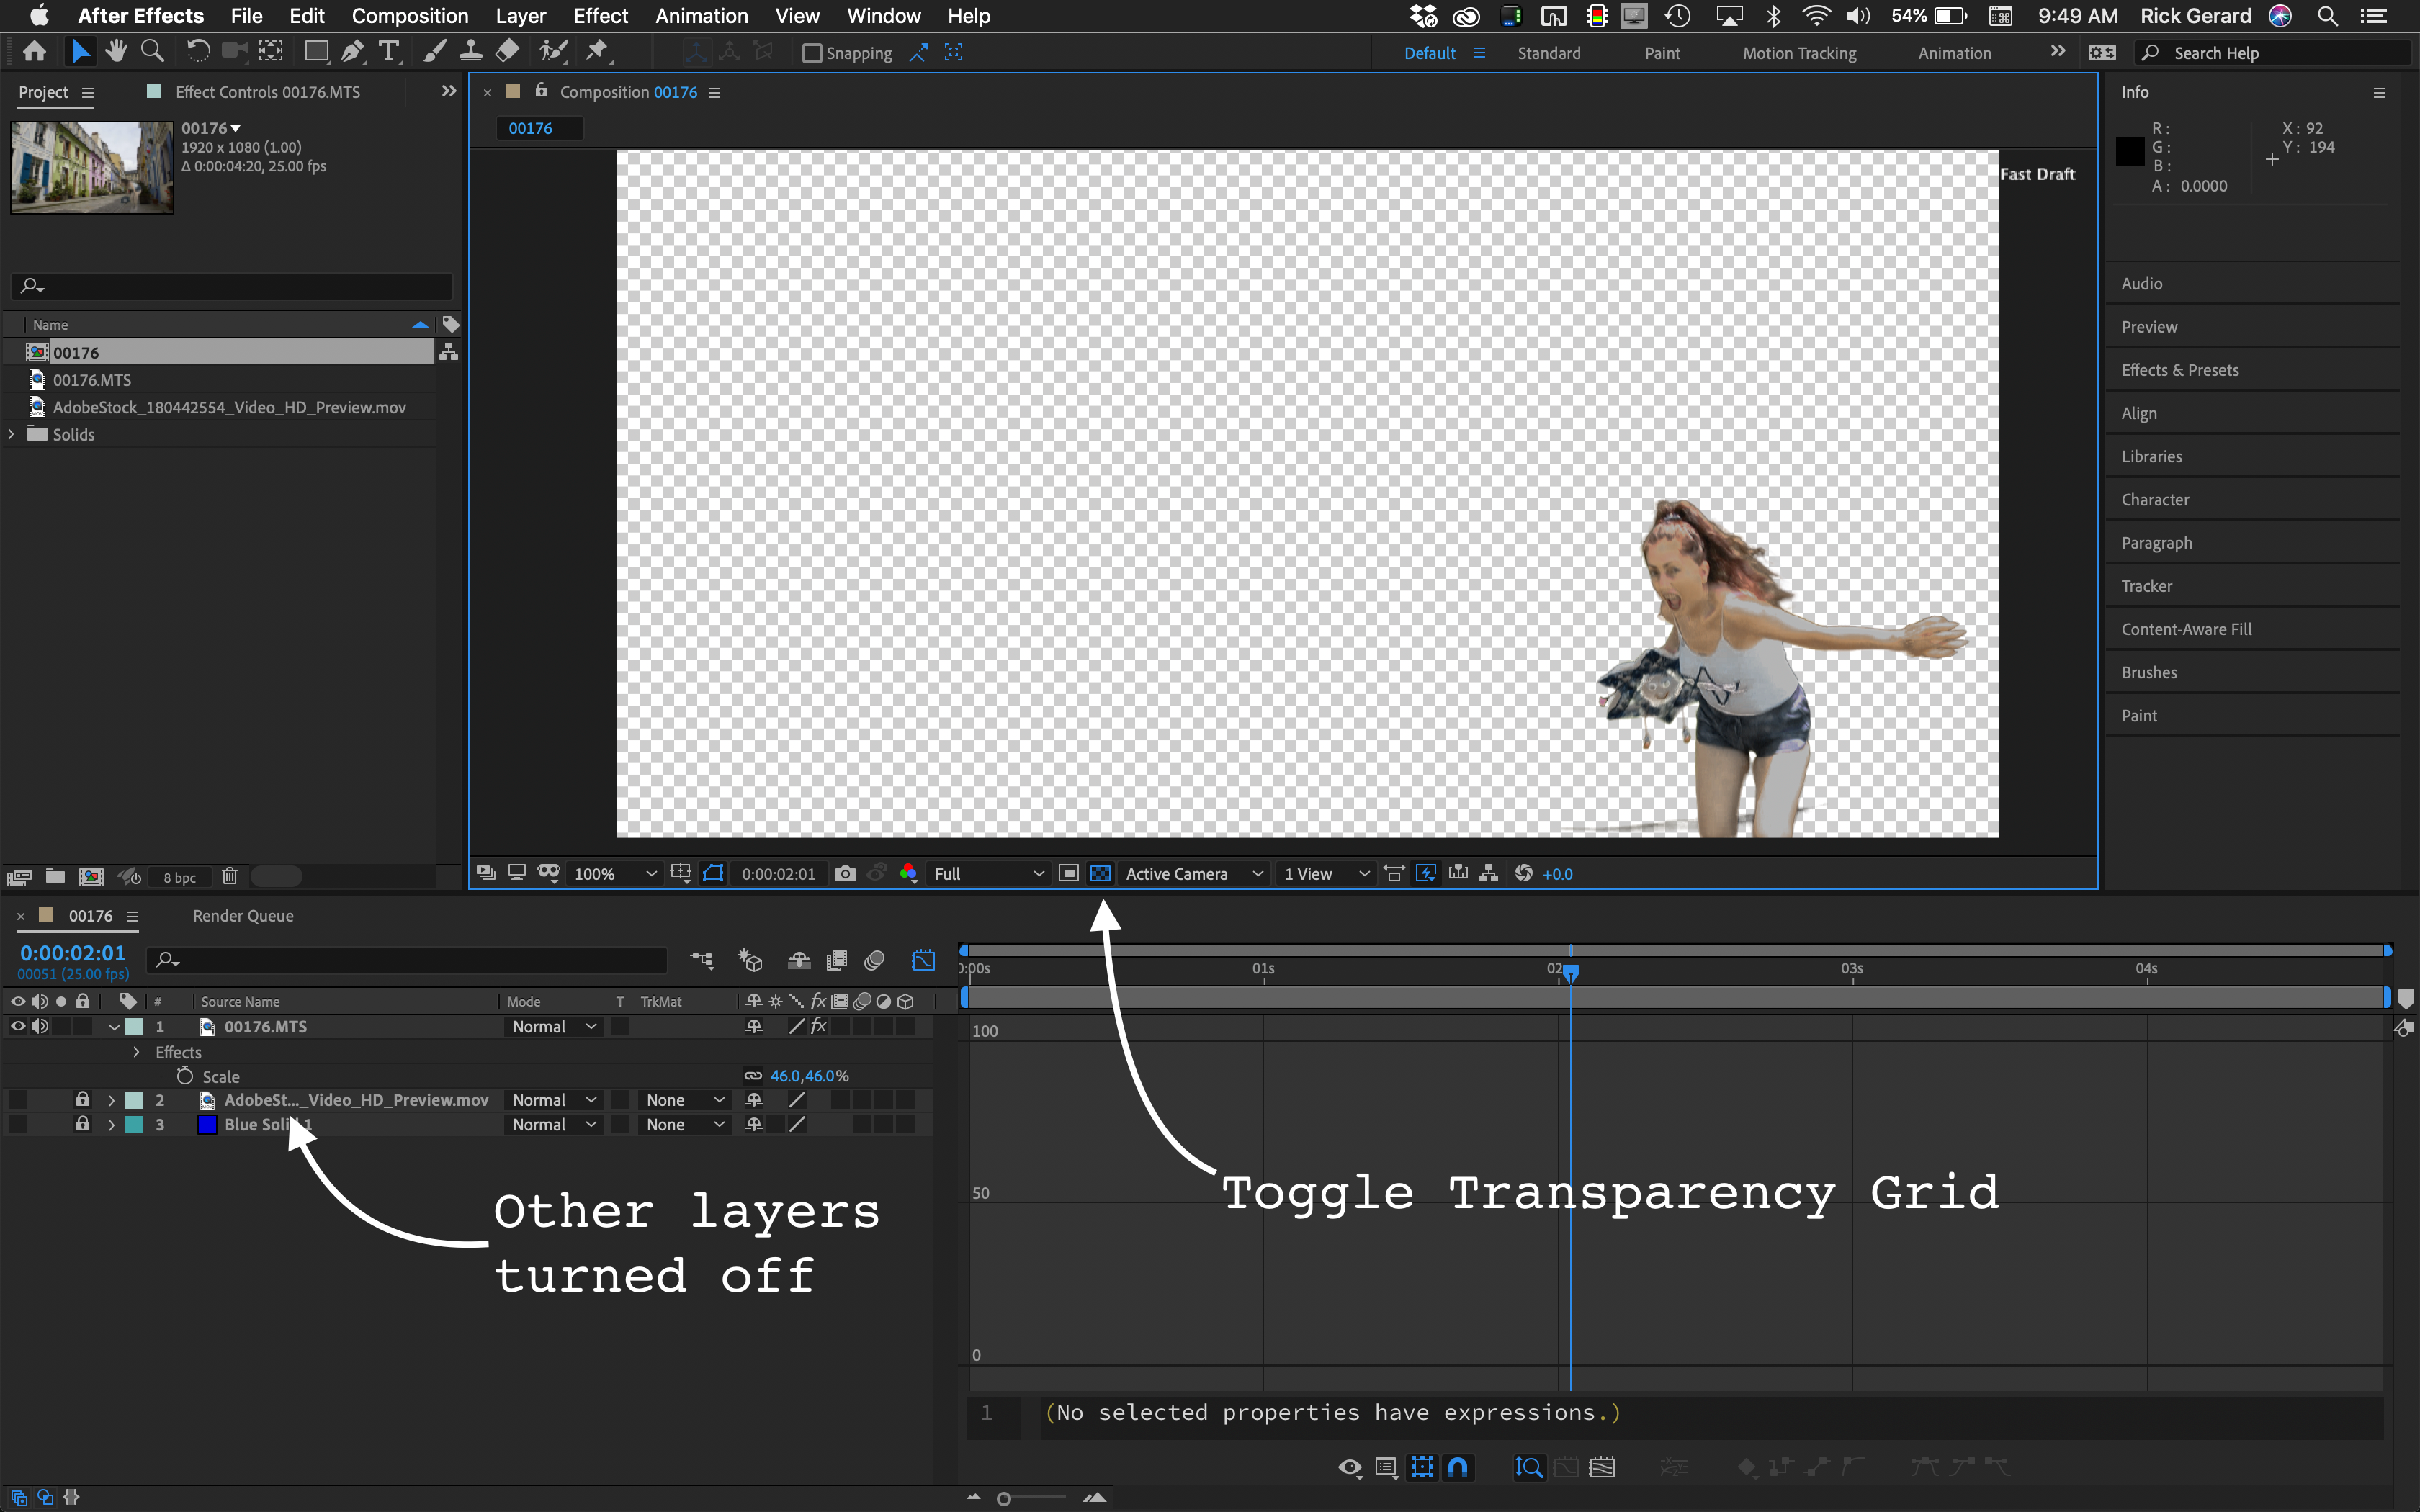Screen dimensions: 2420x1512
Task: Mute audio on the 00176.MTS layer
Action: tap(40, 1026)
